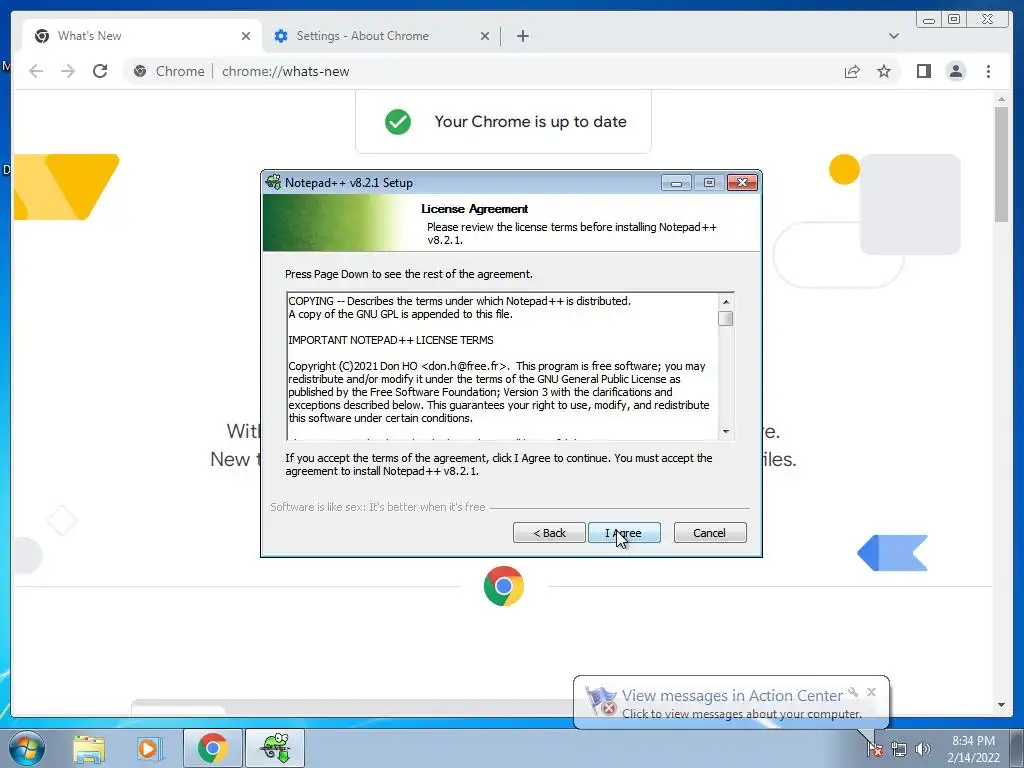Click the Action Center flag tray icon

[875, 749]
